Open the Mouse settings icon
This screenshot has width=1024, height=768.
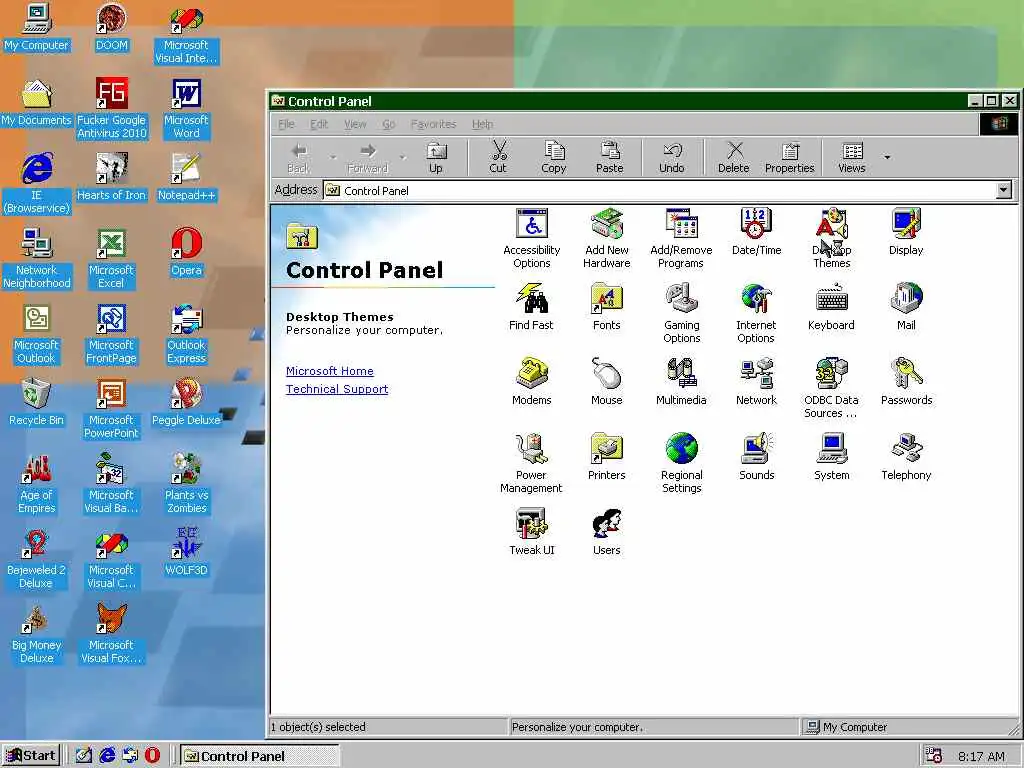click(607, 381)
